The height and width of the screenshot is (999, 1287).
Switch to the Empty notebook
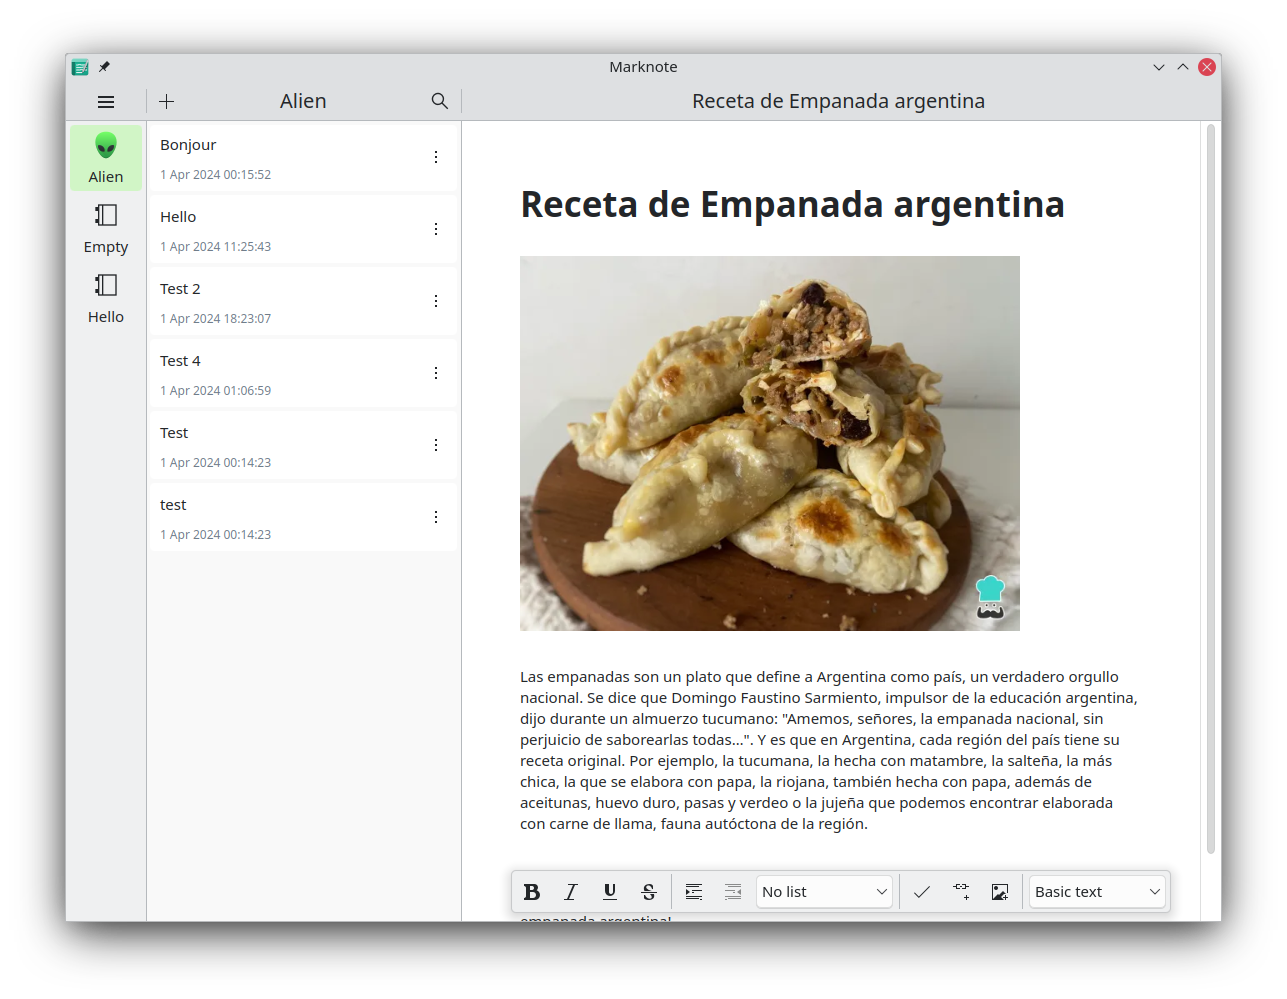tap(106, 229)
